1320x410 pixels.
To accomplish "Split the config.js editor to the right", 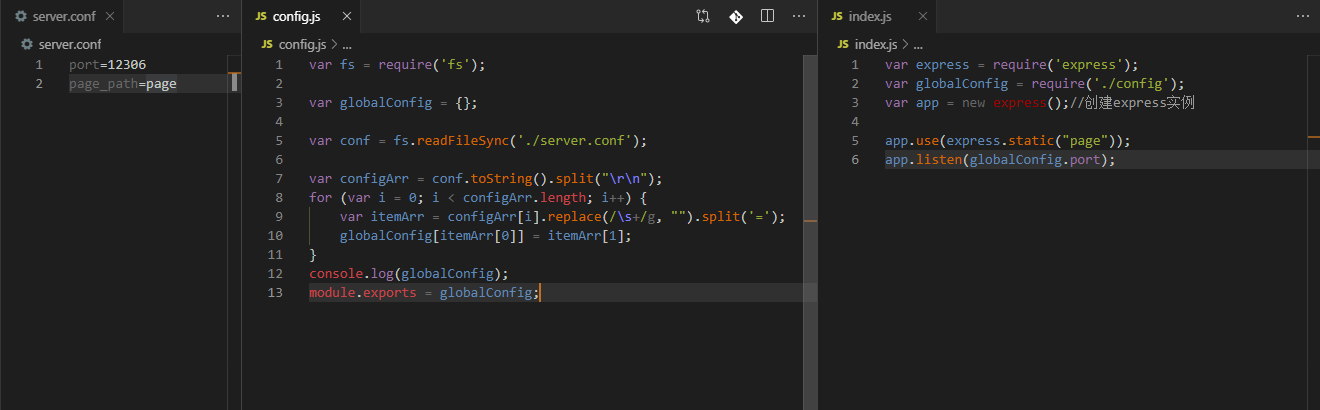I will coord(767,16).
